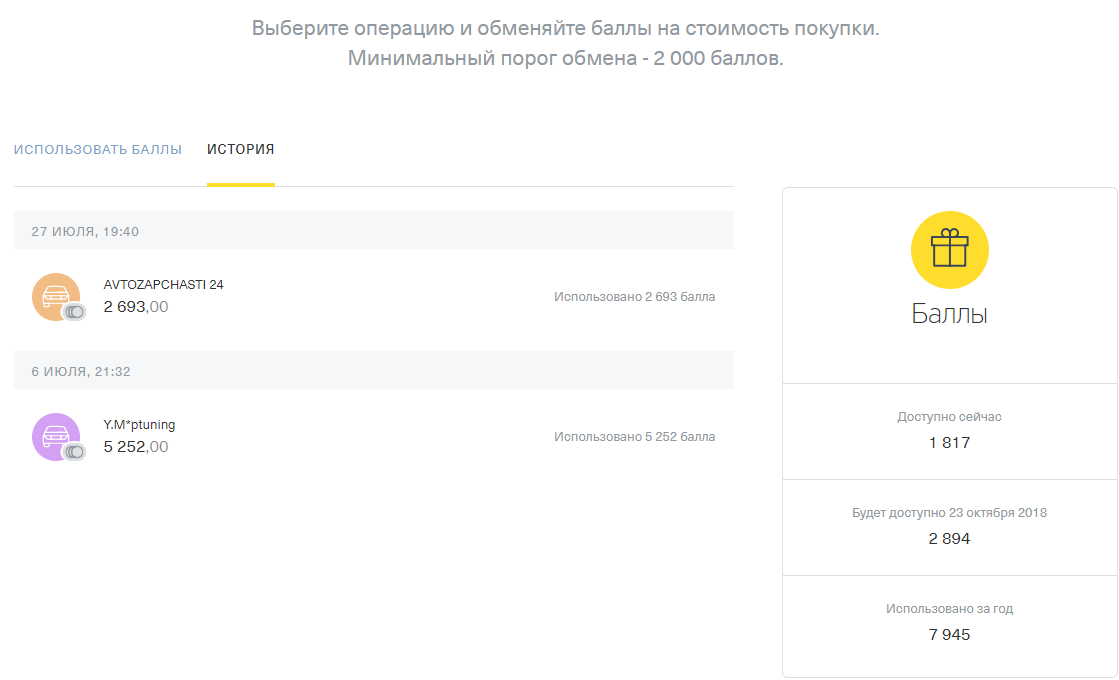Click the Будет доступно 23 октября 2018 section
Viewport: 1119px width, 680px height.
(949, 526)
